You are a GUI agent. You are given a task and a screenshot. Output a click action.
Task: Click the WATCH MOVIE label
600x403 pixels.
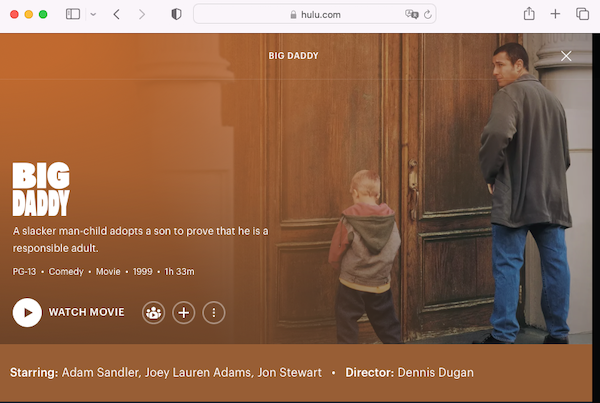pyautogui.click(x=86, y=312)
